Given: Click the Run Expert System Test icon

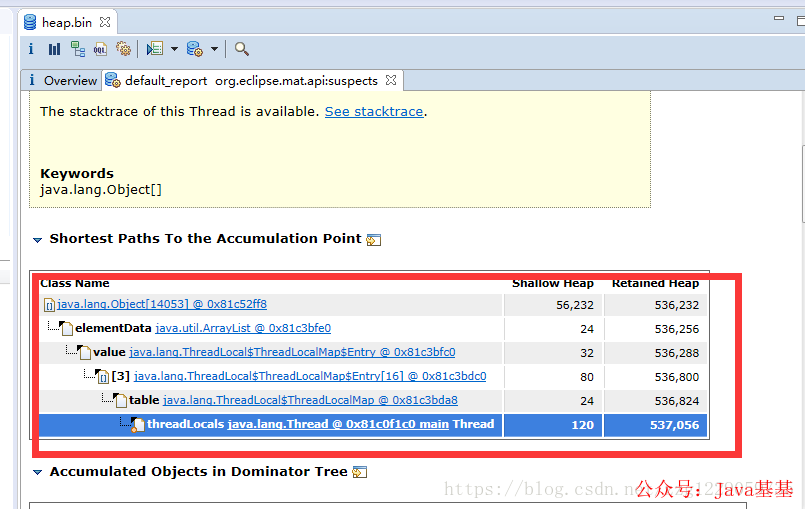Looking at the screenshot, I should pyautogui.click(x=155, y=49).
